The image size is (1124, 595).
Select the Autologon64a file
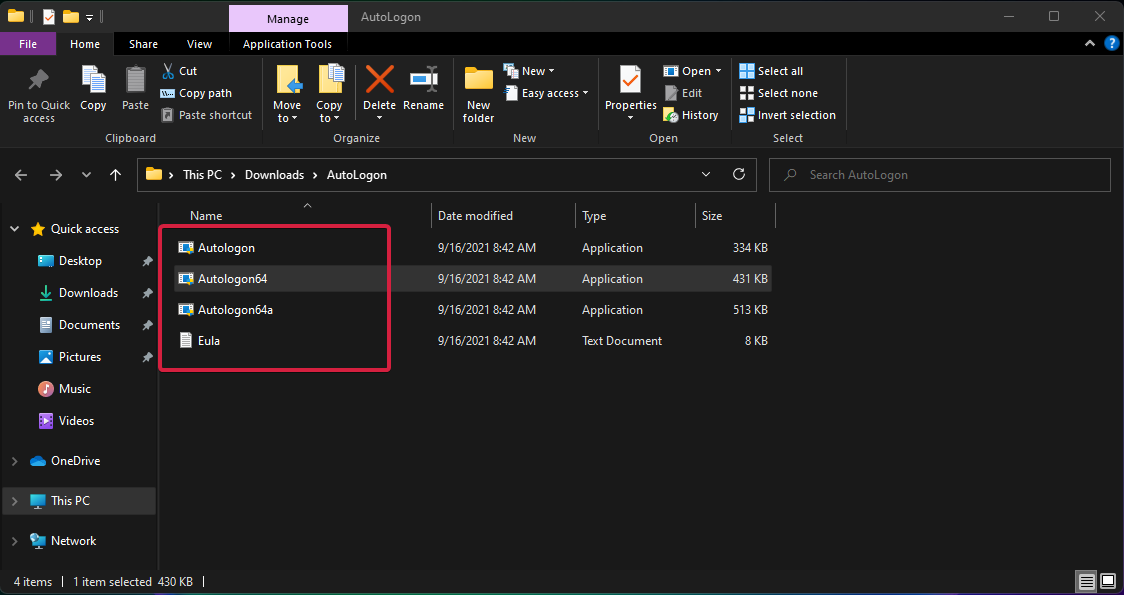[x=472, y=310]
